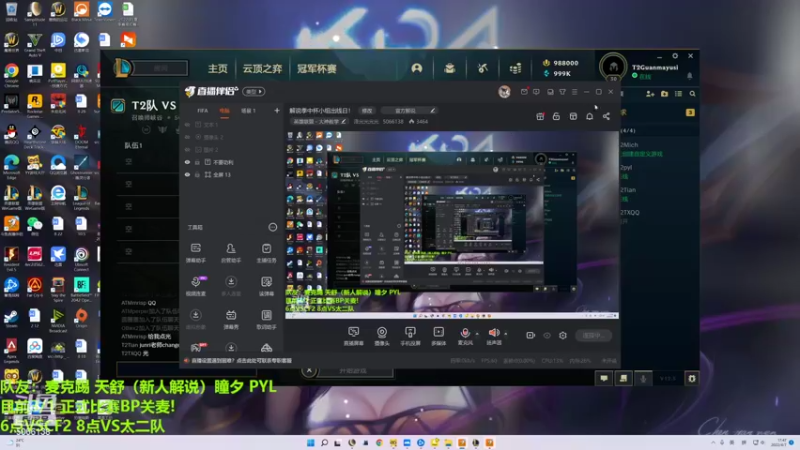Toggle visibility of the 图片 2 source
800x450 pixels.
(x=187, y=149)
